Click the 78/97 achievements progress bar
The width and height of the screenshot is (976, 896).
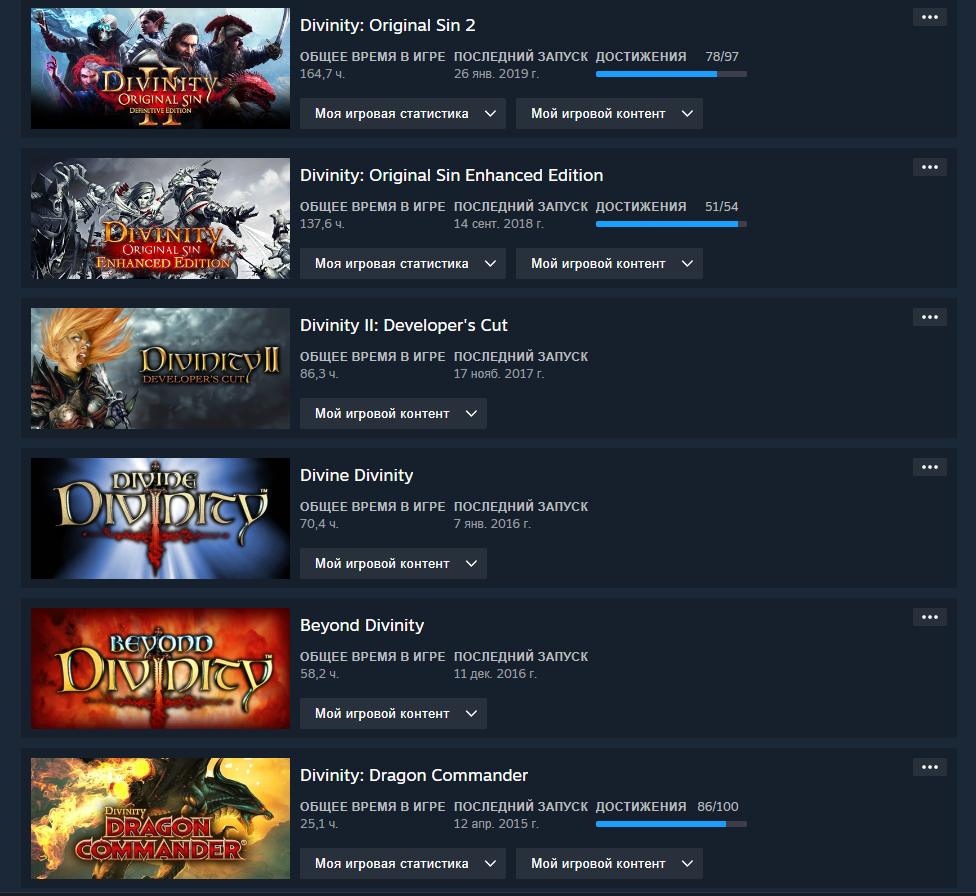(x=671, y=74)
